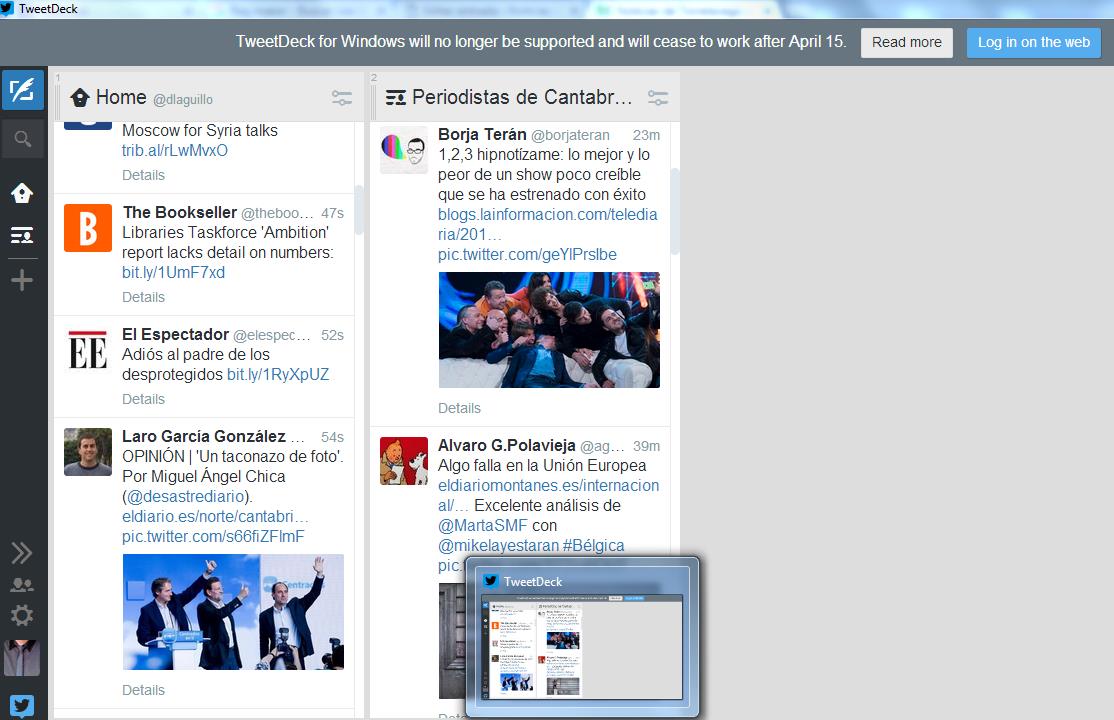Jump to list column via sidebar icon
The image size is (1114, 720).
click(22, 235)
